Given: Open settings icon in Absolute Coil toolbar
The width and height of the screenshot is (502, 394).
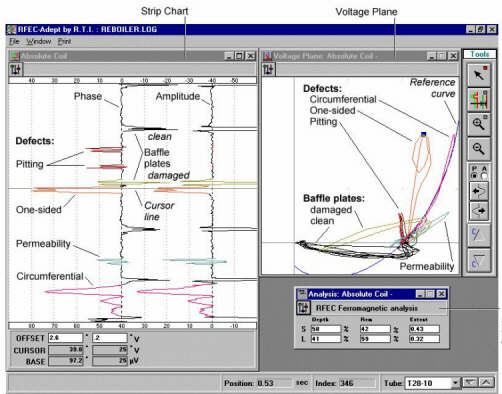Looking at the screenshot, I should coord(16,69).
